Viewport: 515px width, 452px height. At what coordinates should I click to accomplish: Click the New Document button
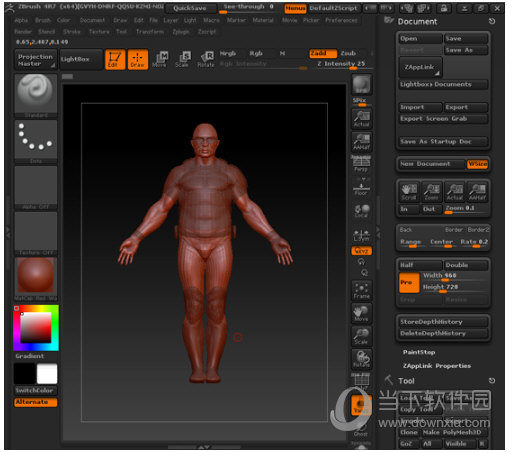coord(432,164)
